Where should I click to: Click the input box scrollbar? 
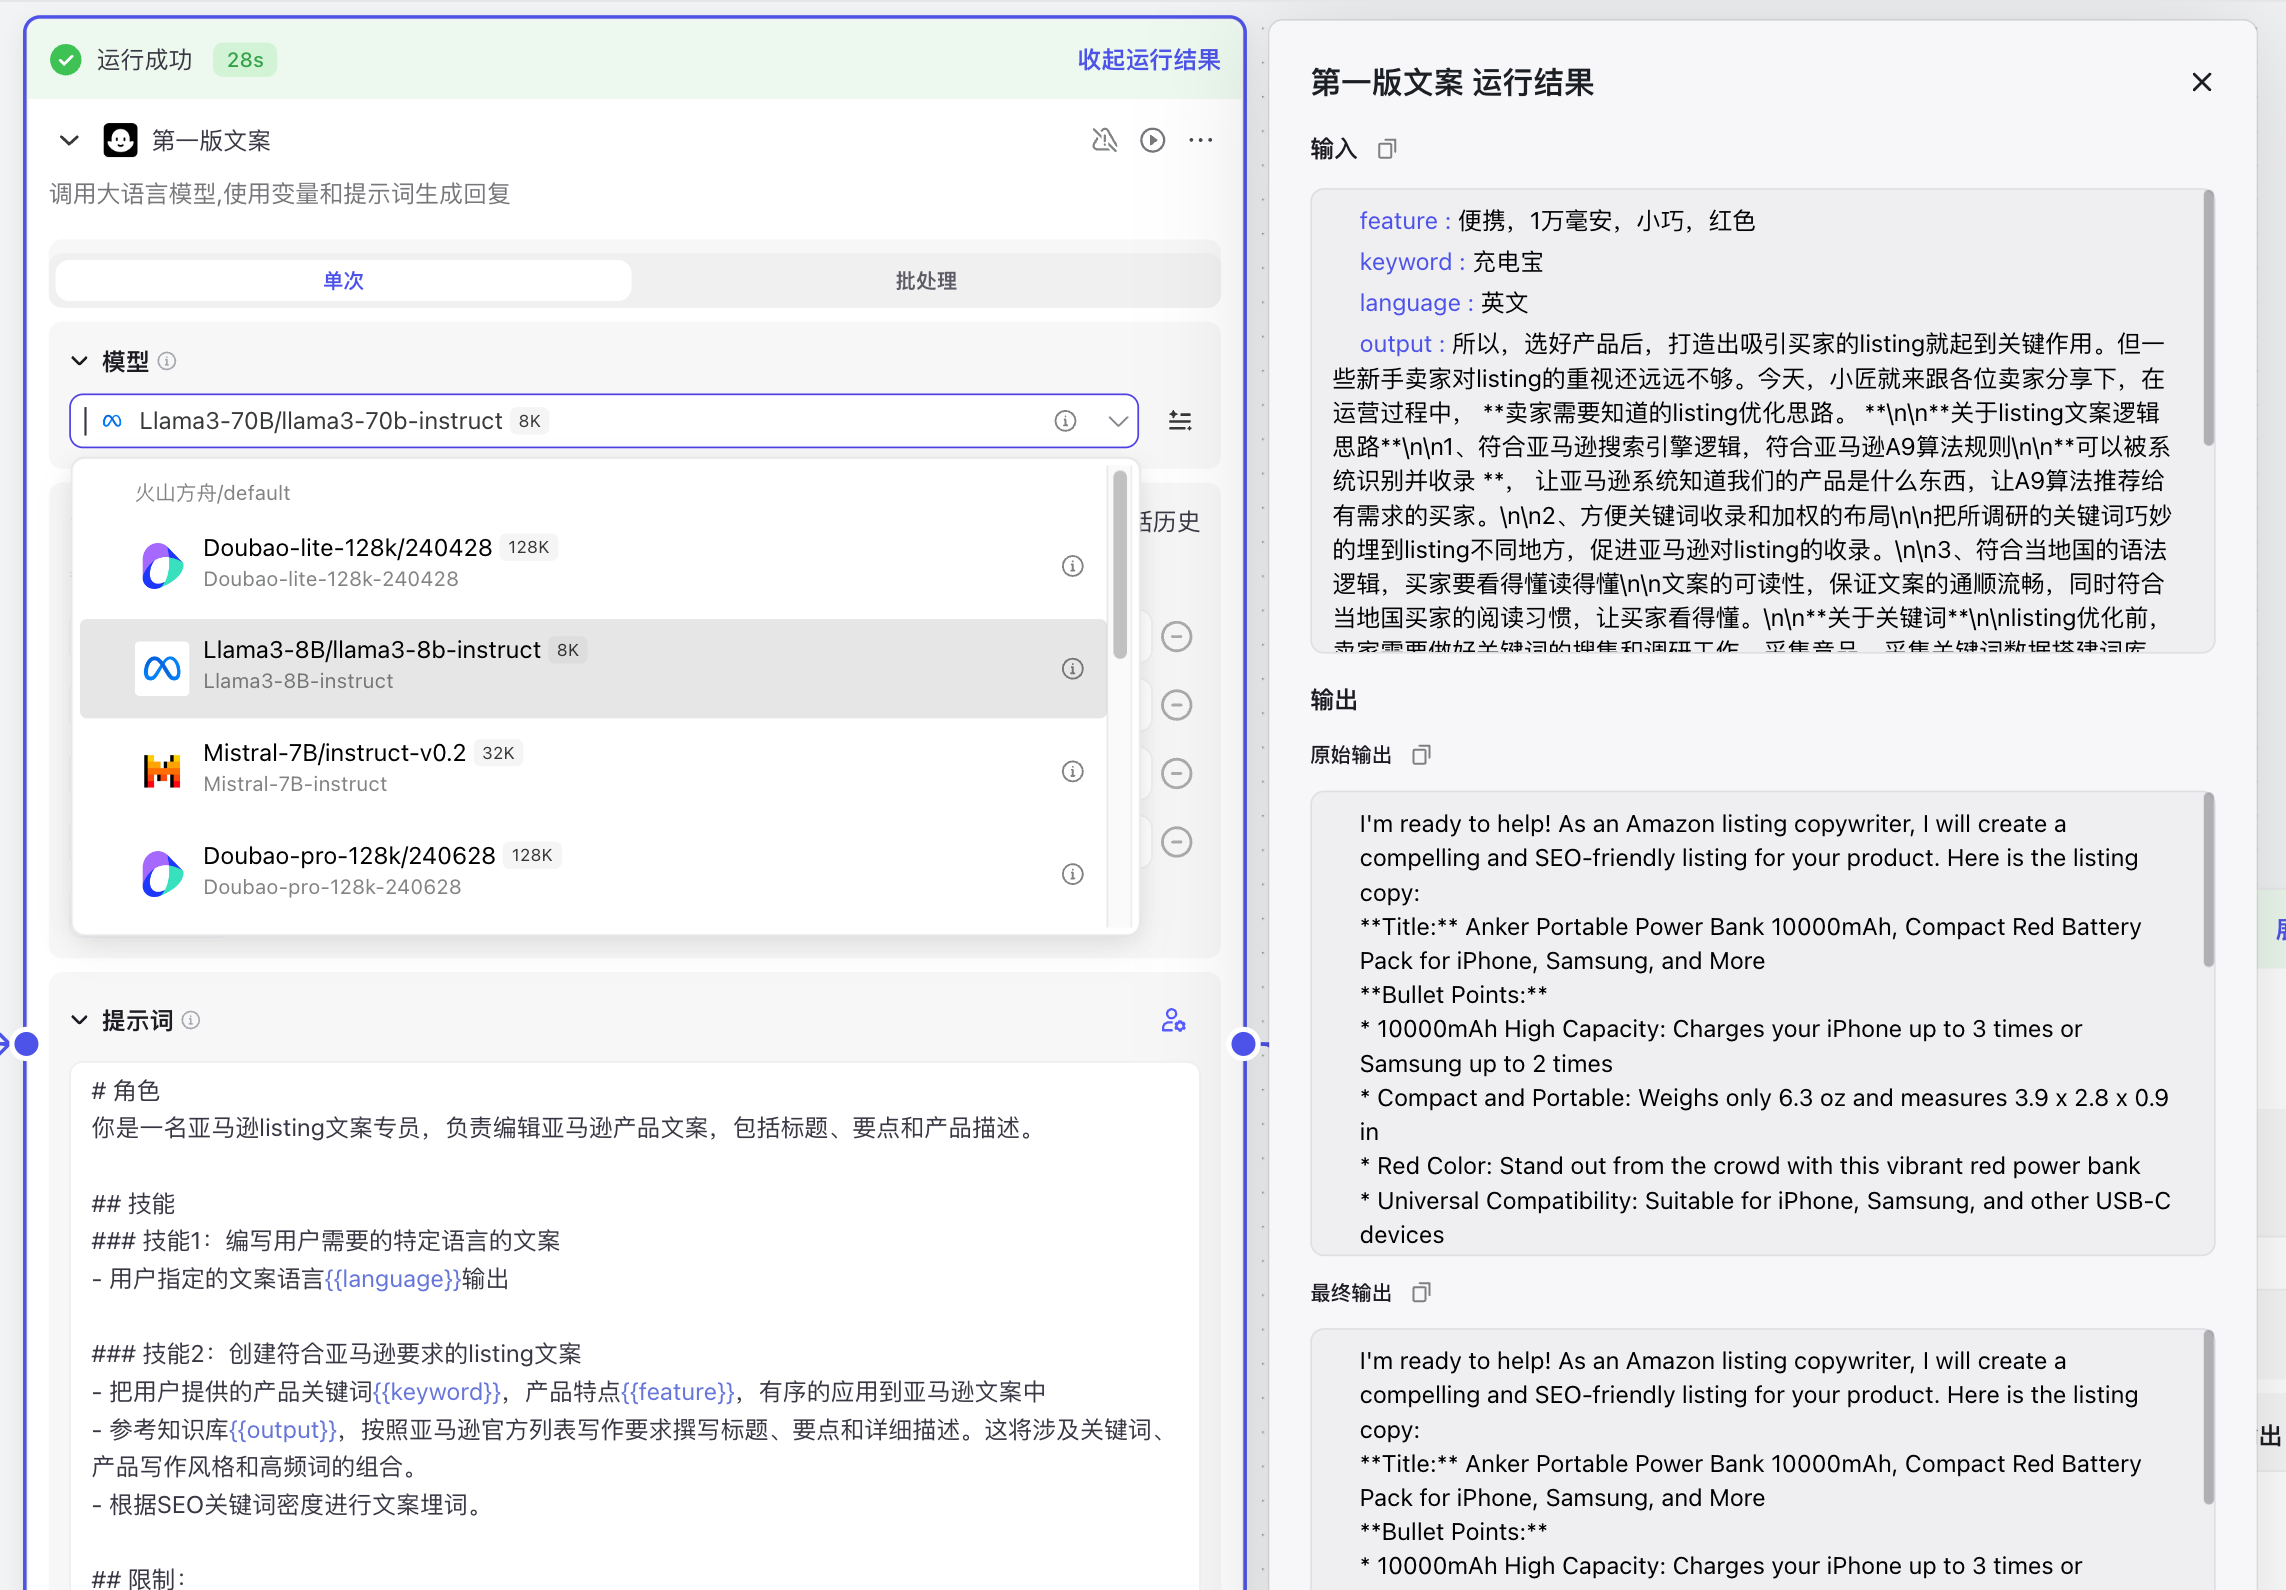pyautogui.click(x=2208, y=320)
